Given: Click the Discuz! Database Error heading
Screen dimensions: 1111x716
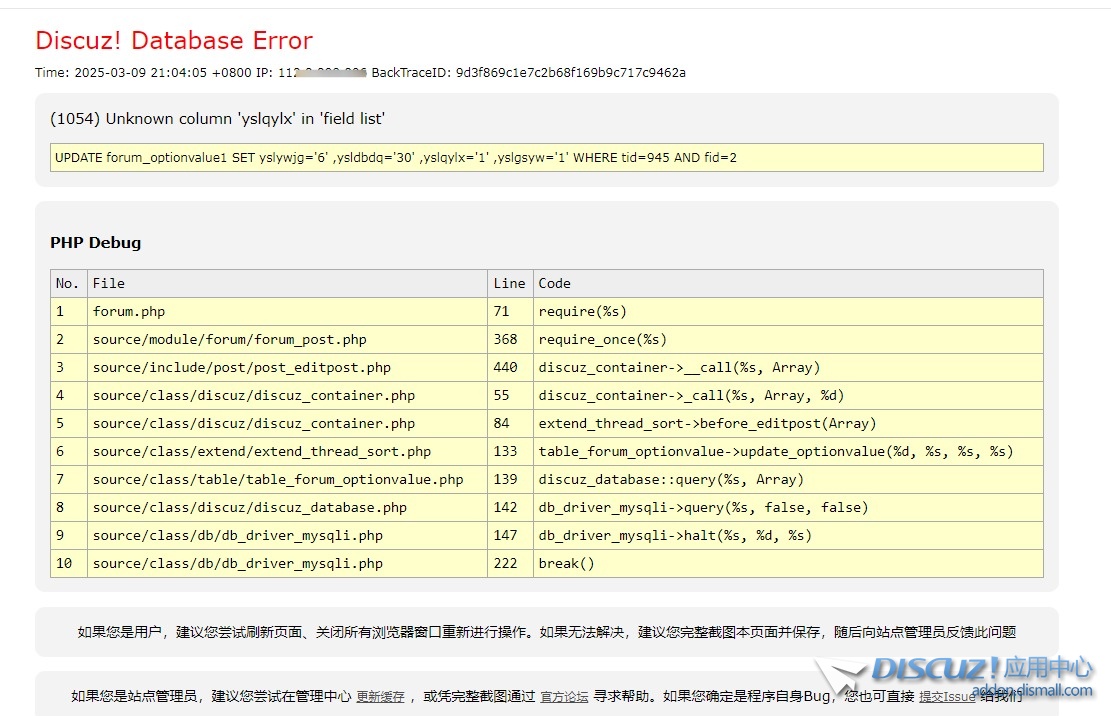Looking at the screenshot, I should click(x=174, y=41).
